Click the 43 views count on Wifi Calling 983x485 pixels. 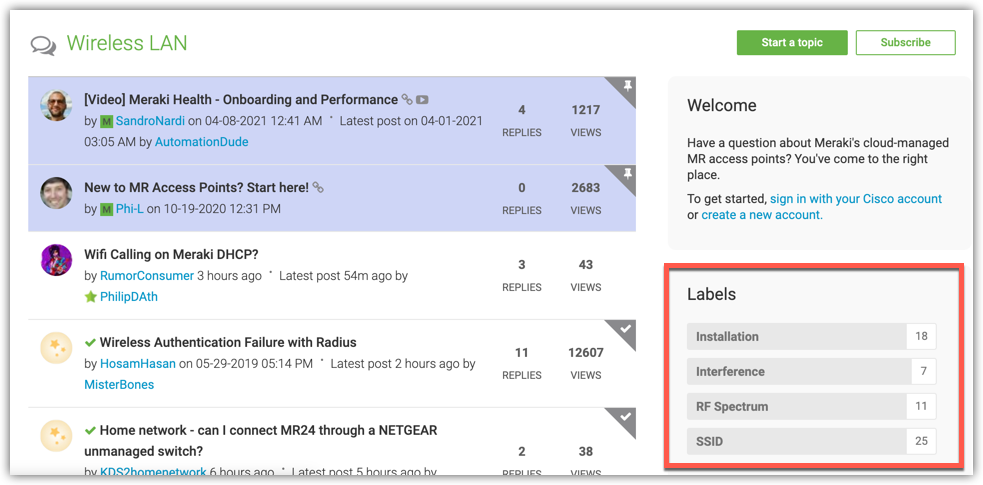tap(586, 265)
